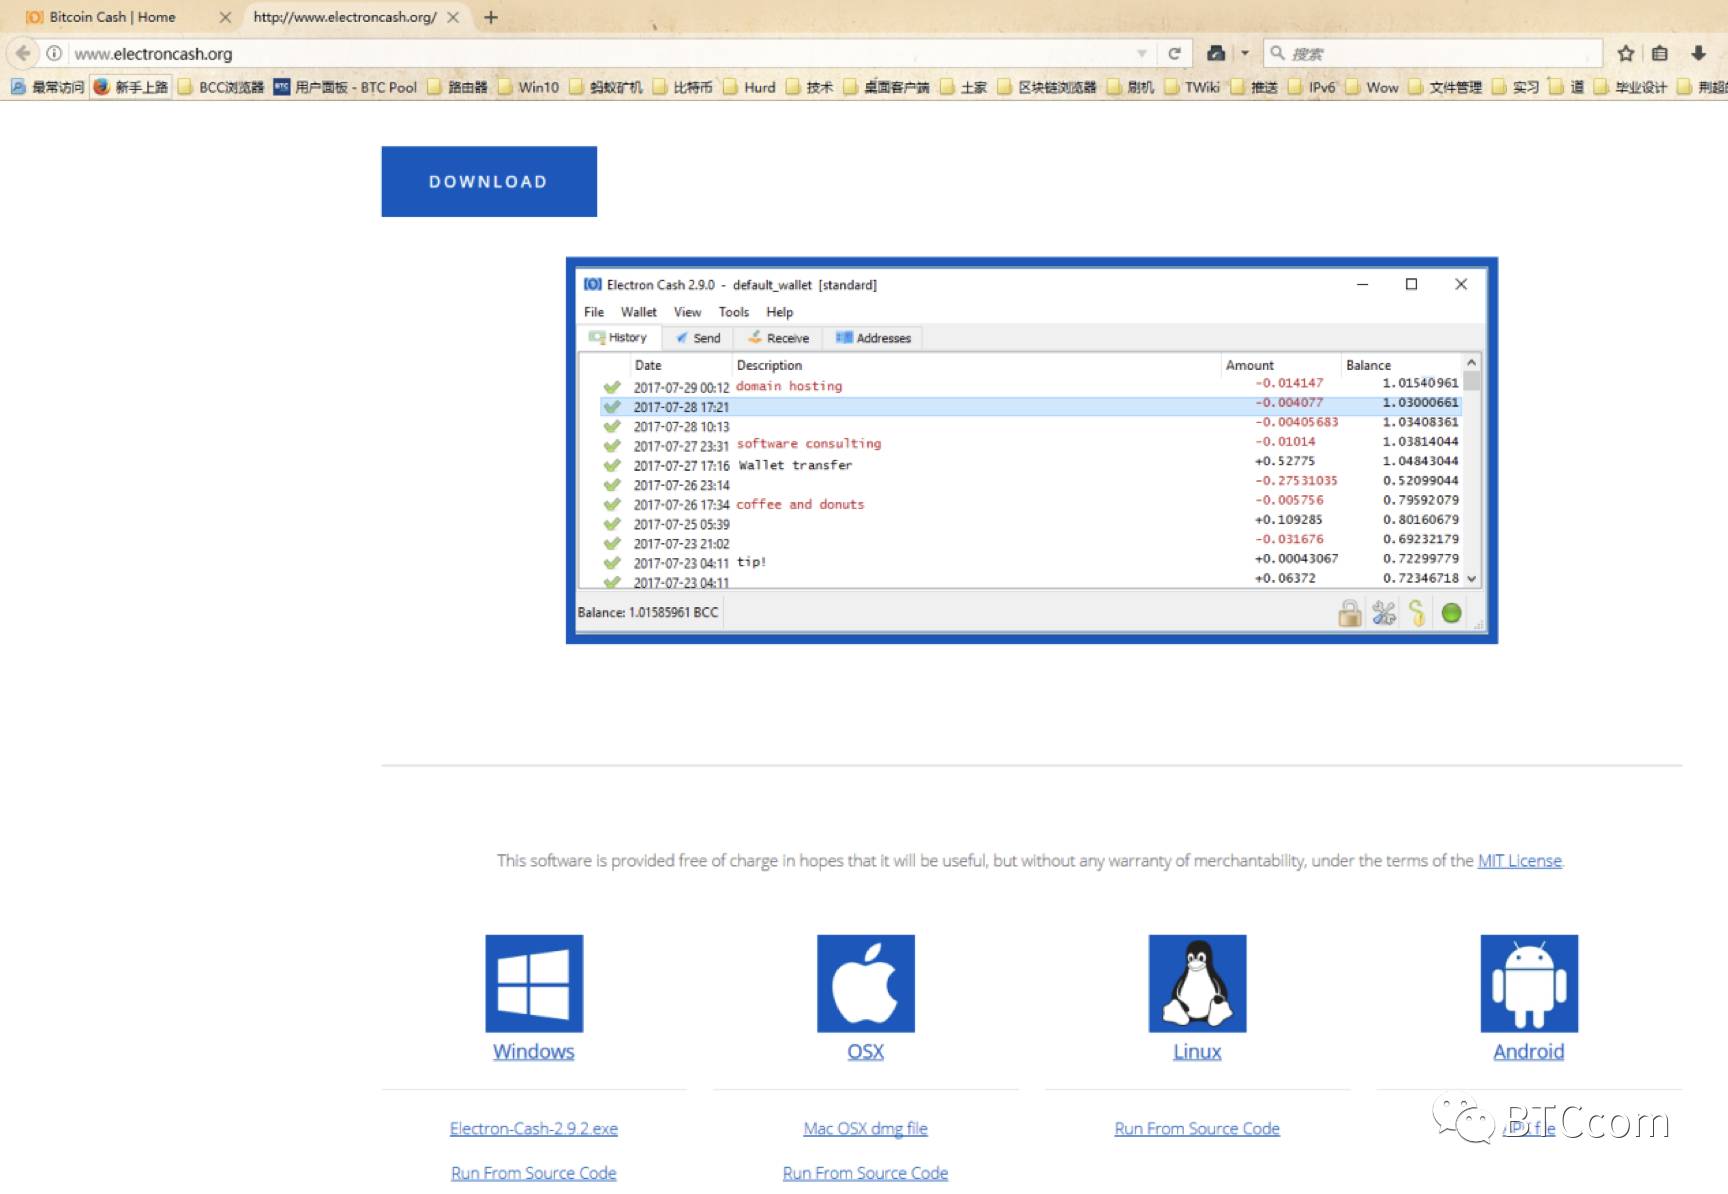1728x1194 pixels.
Task: Open the 新手上路 Firefox bookmark
Action: (130, 87)
